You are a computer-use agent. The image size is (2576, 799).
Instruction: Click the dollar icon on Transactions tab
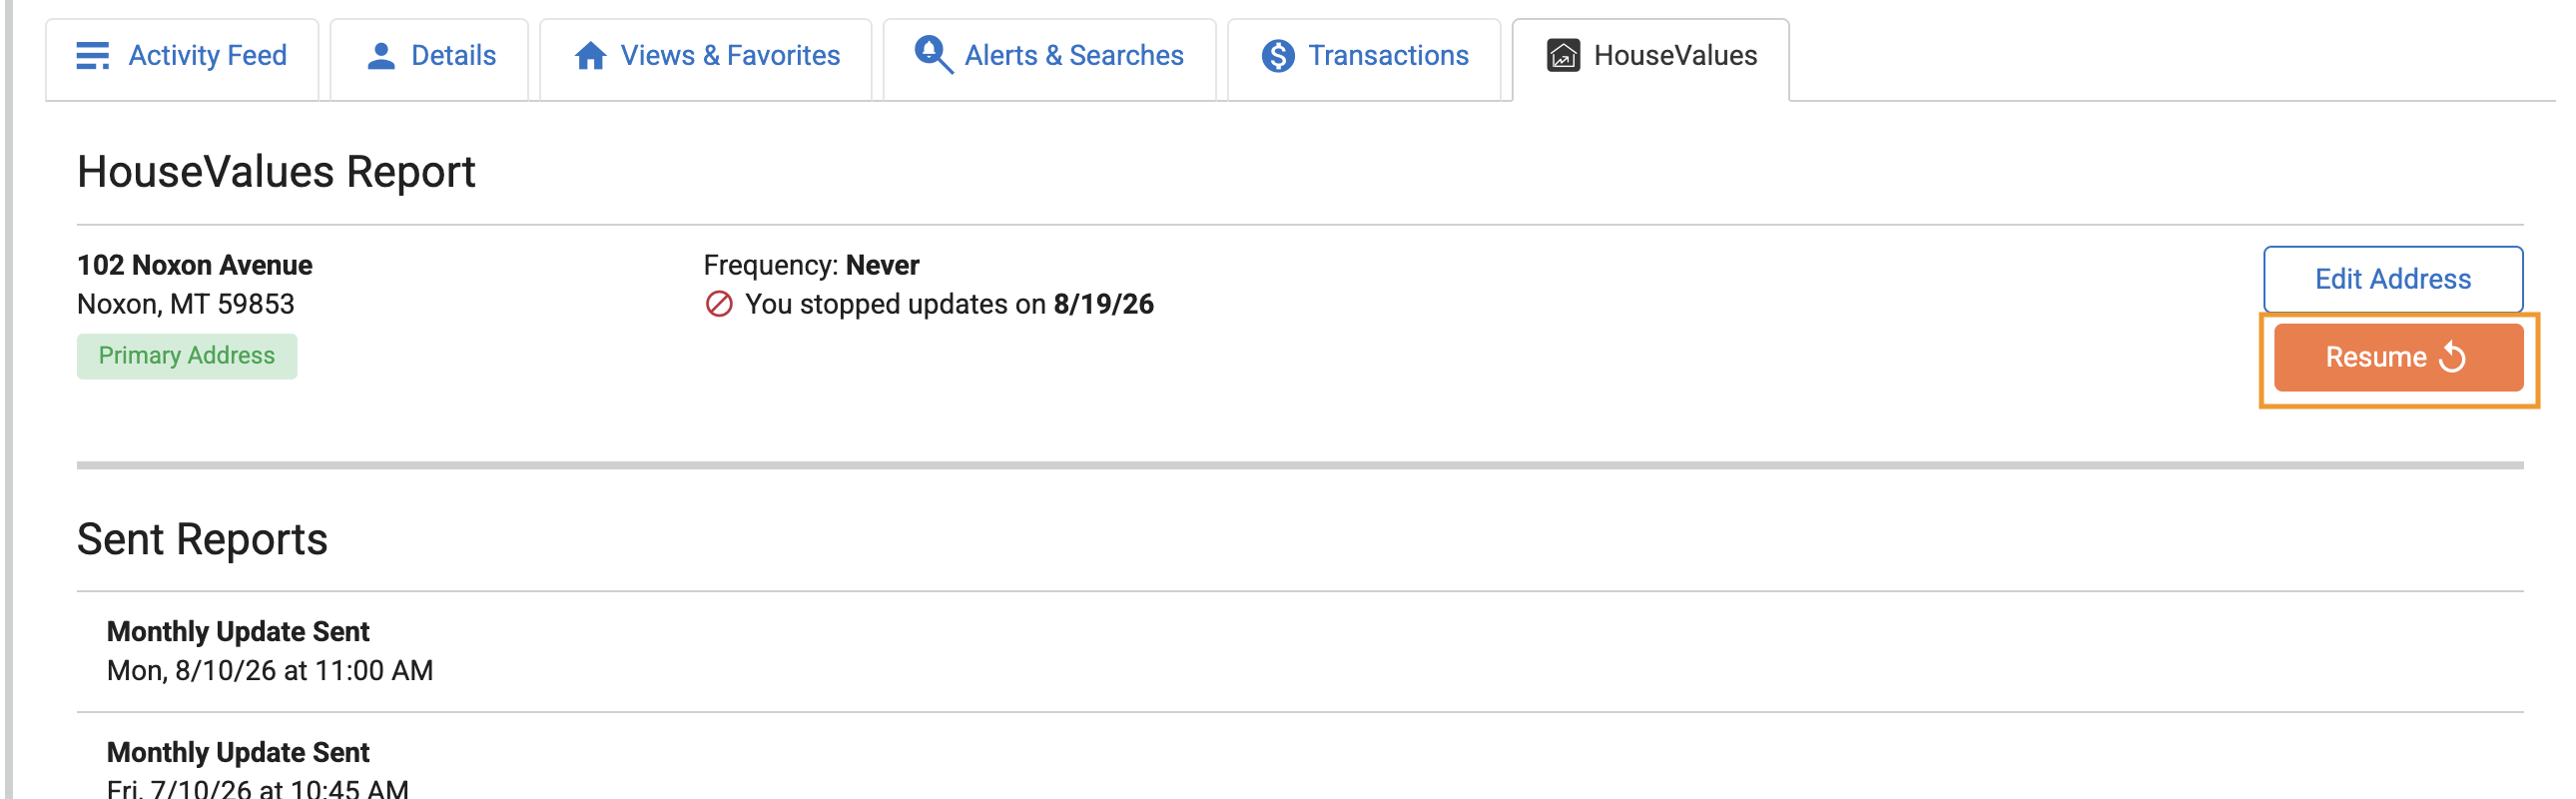[x=1278, y=56]
